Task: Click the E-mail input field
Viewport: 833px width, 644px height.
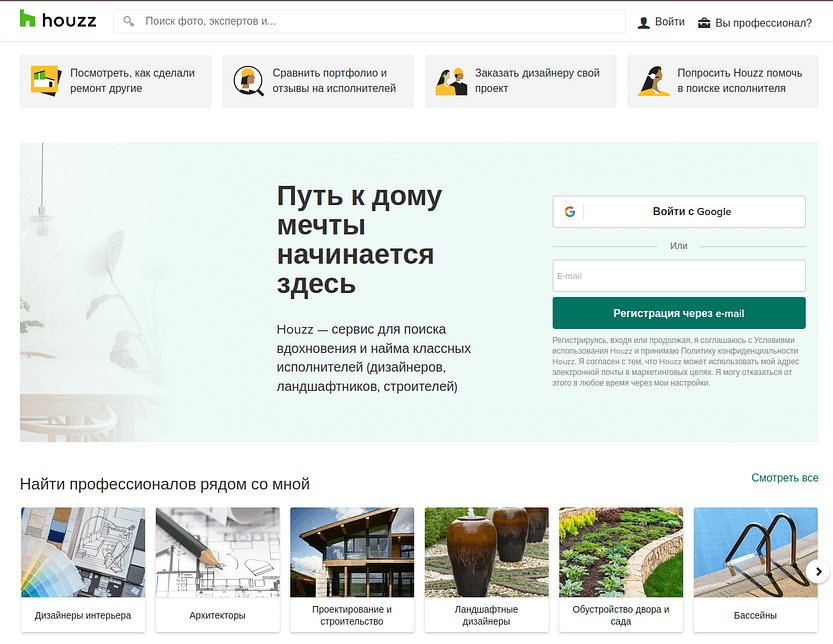Action: click(x=678, y=275)
